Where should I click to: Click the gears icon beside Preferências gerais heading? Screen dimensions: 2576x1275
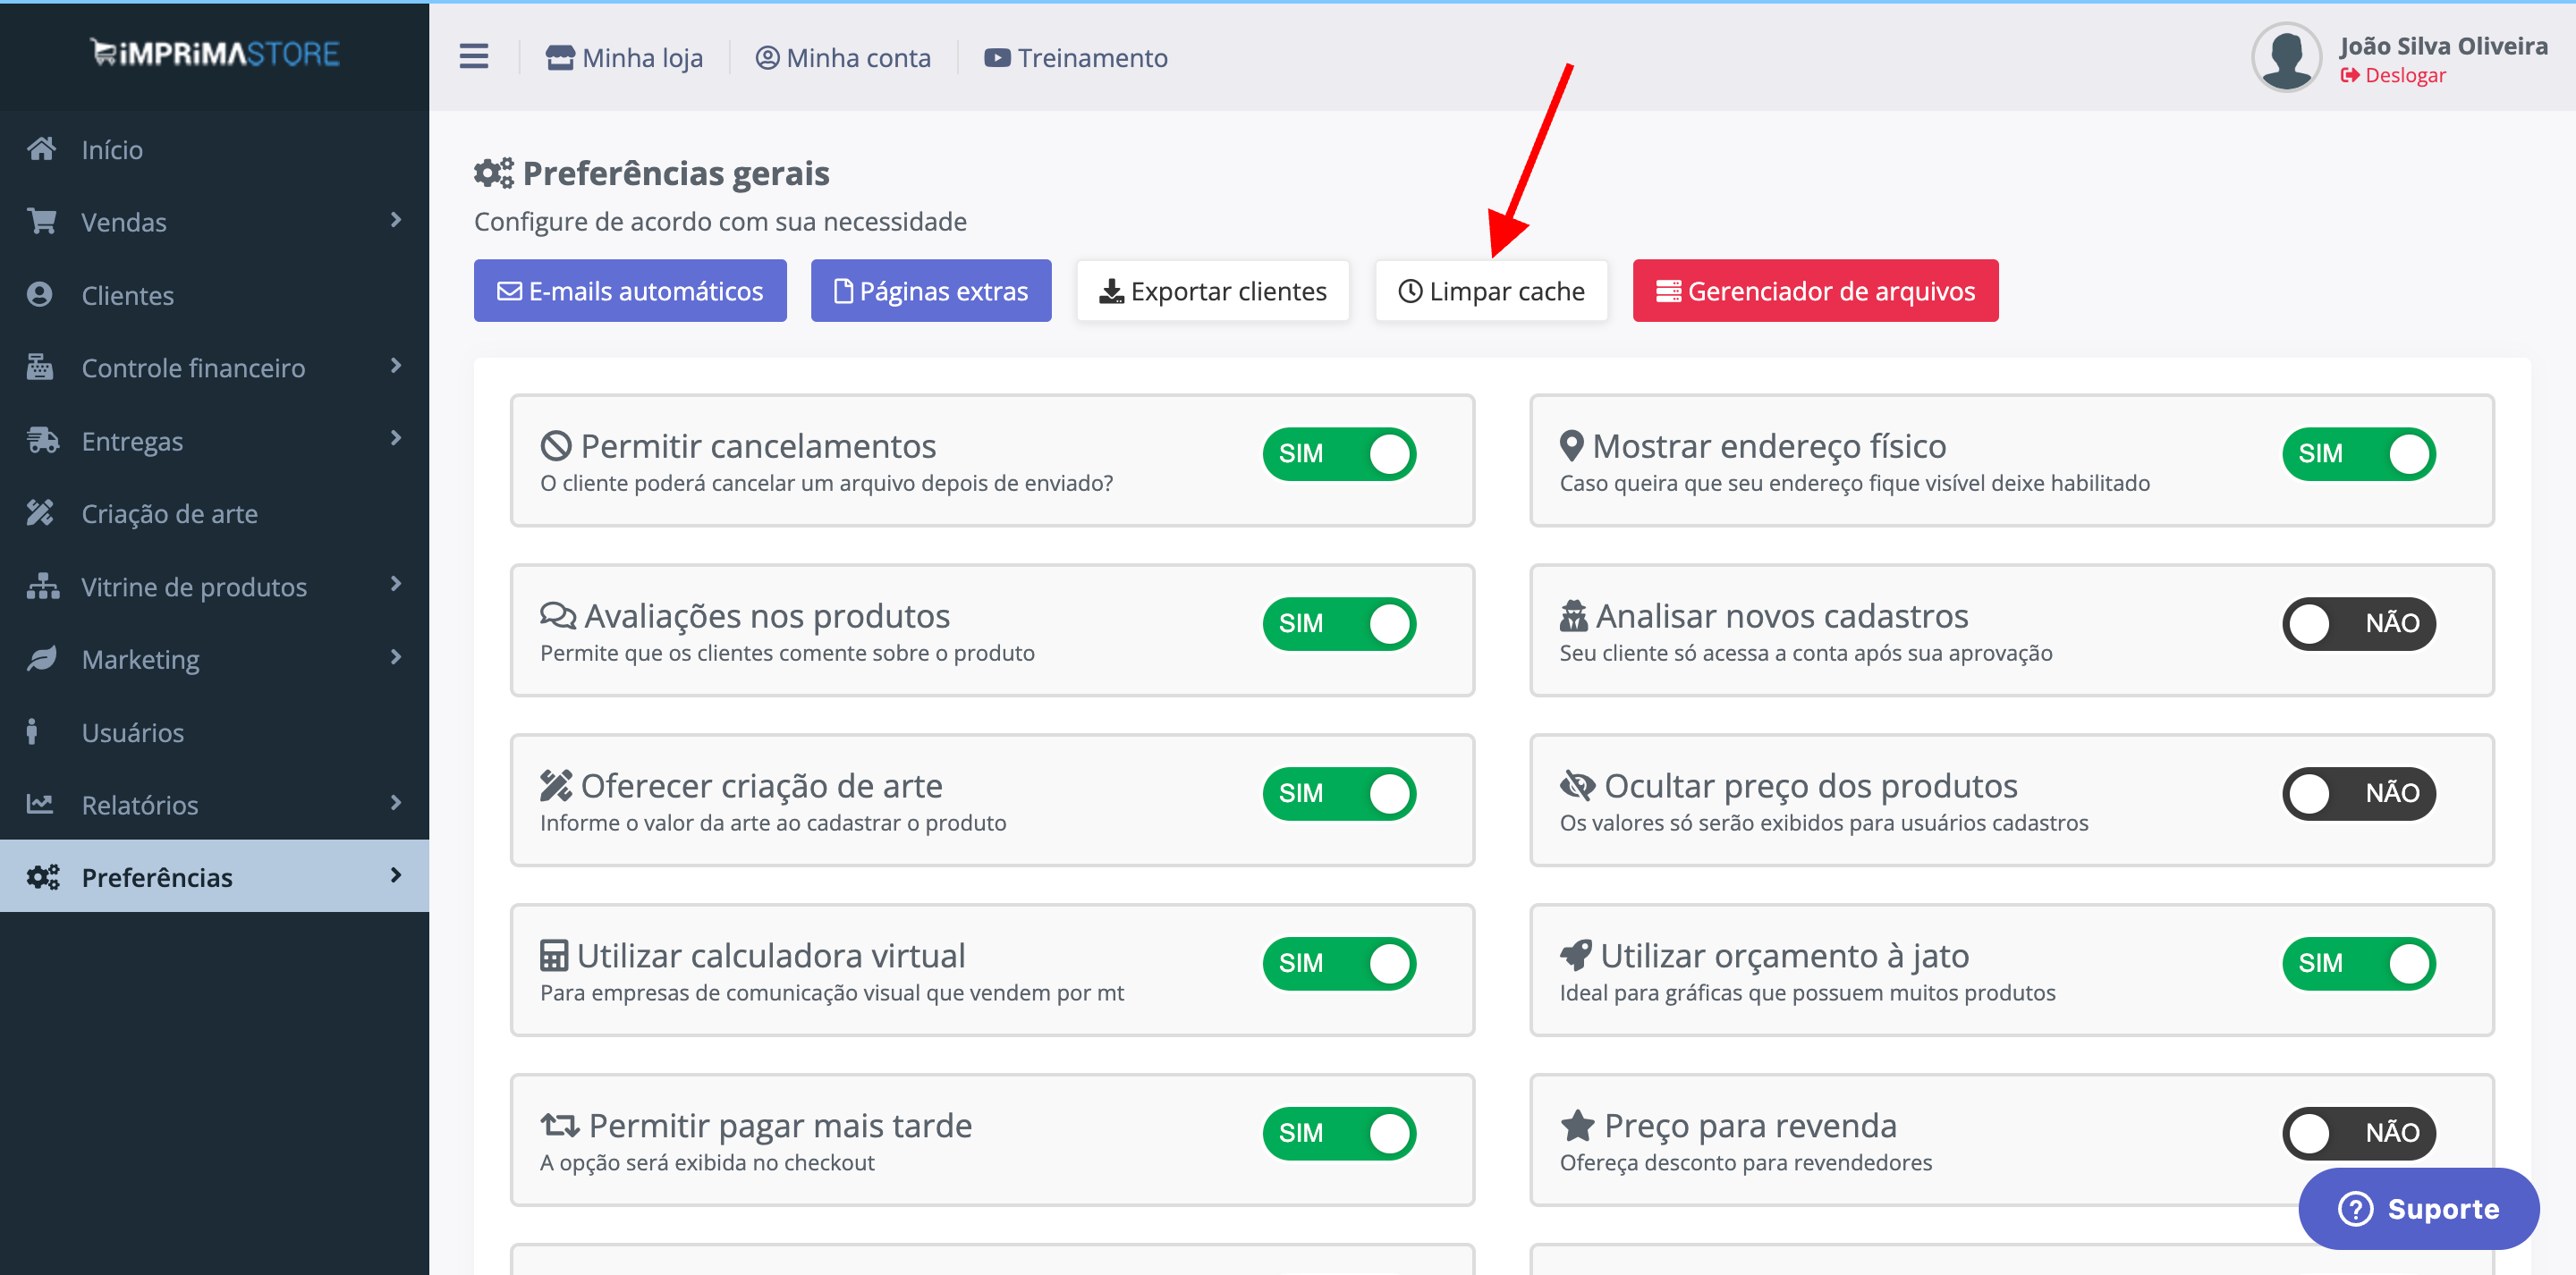pyautogui.click(x=493, y=173)
